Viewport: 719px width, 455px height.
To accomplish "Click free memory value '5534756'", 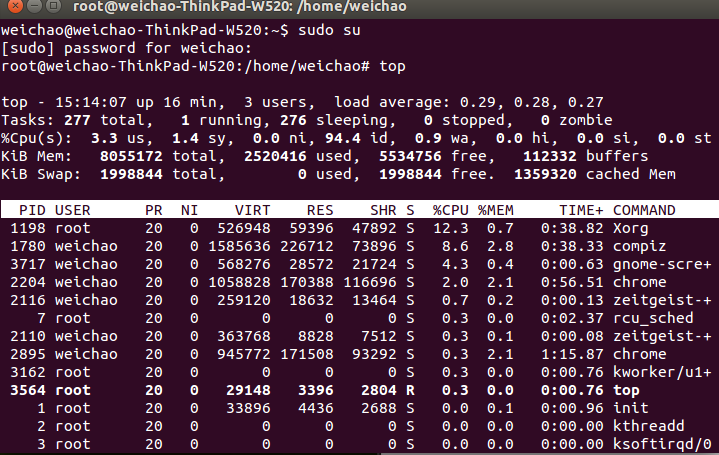I will 410,156.
